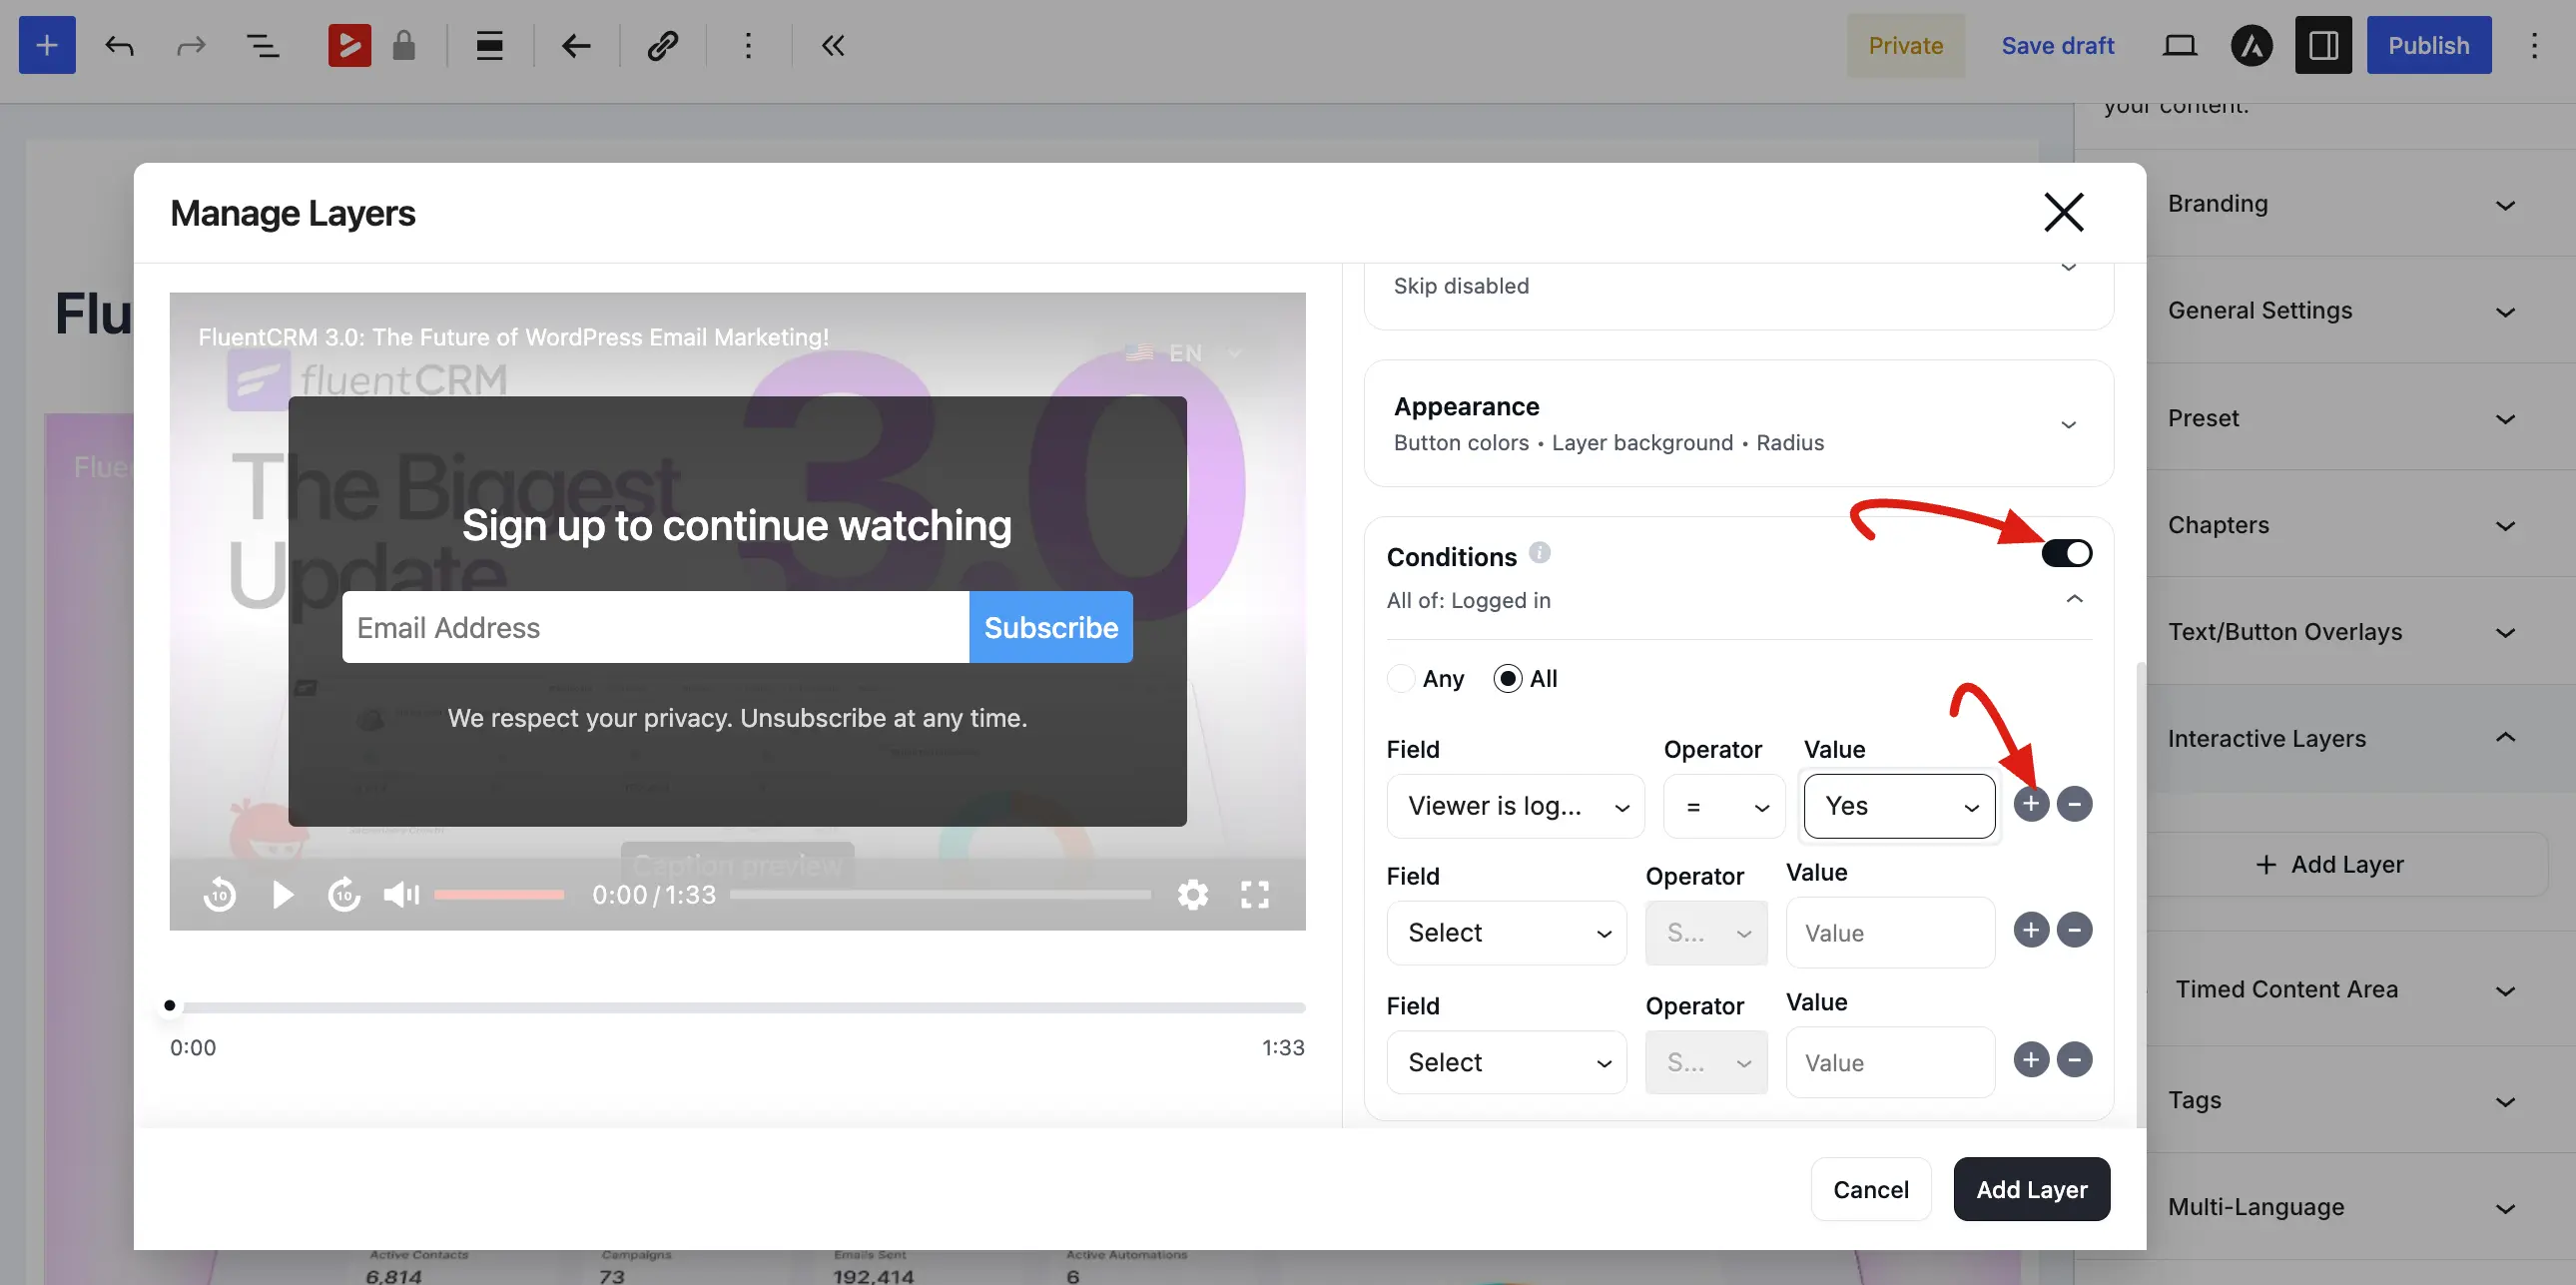This screenshot has height=1285, width=2576.
Task: Play the FluentCRM video preview
Action: click(283, 894)
